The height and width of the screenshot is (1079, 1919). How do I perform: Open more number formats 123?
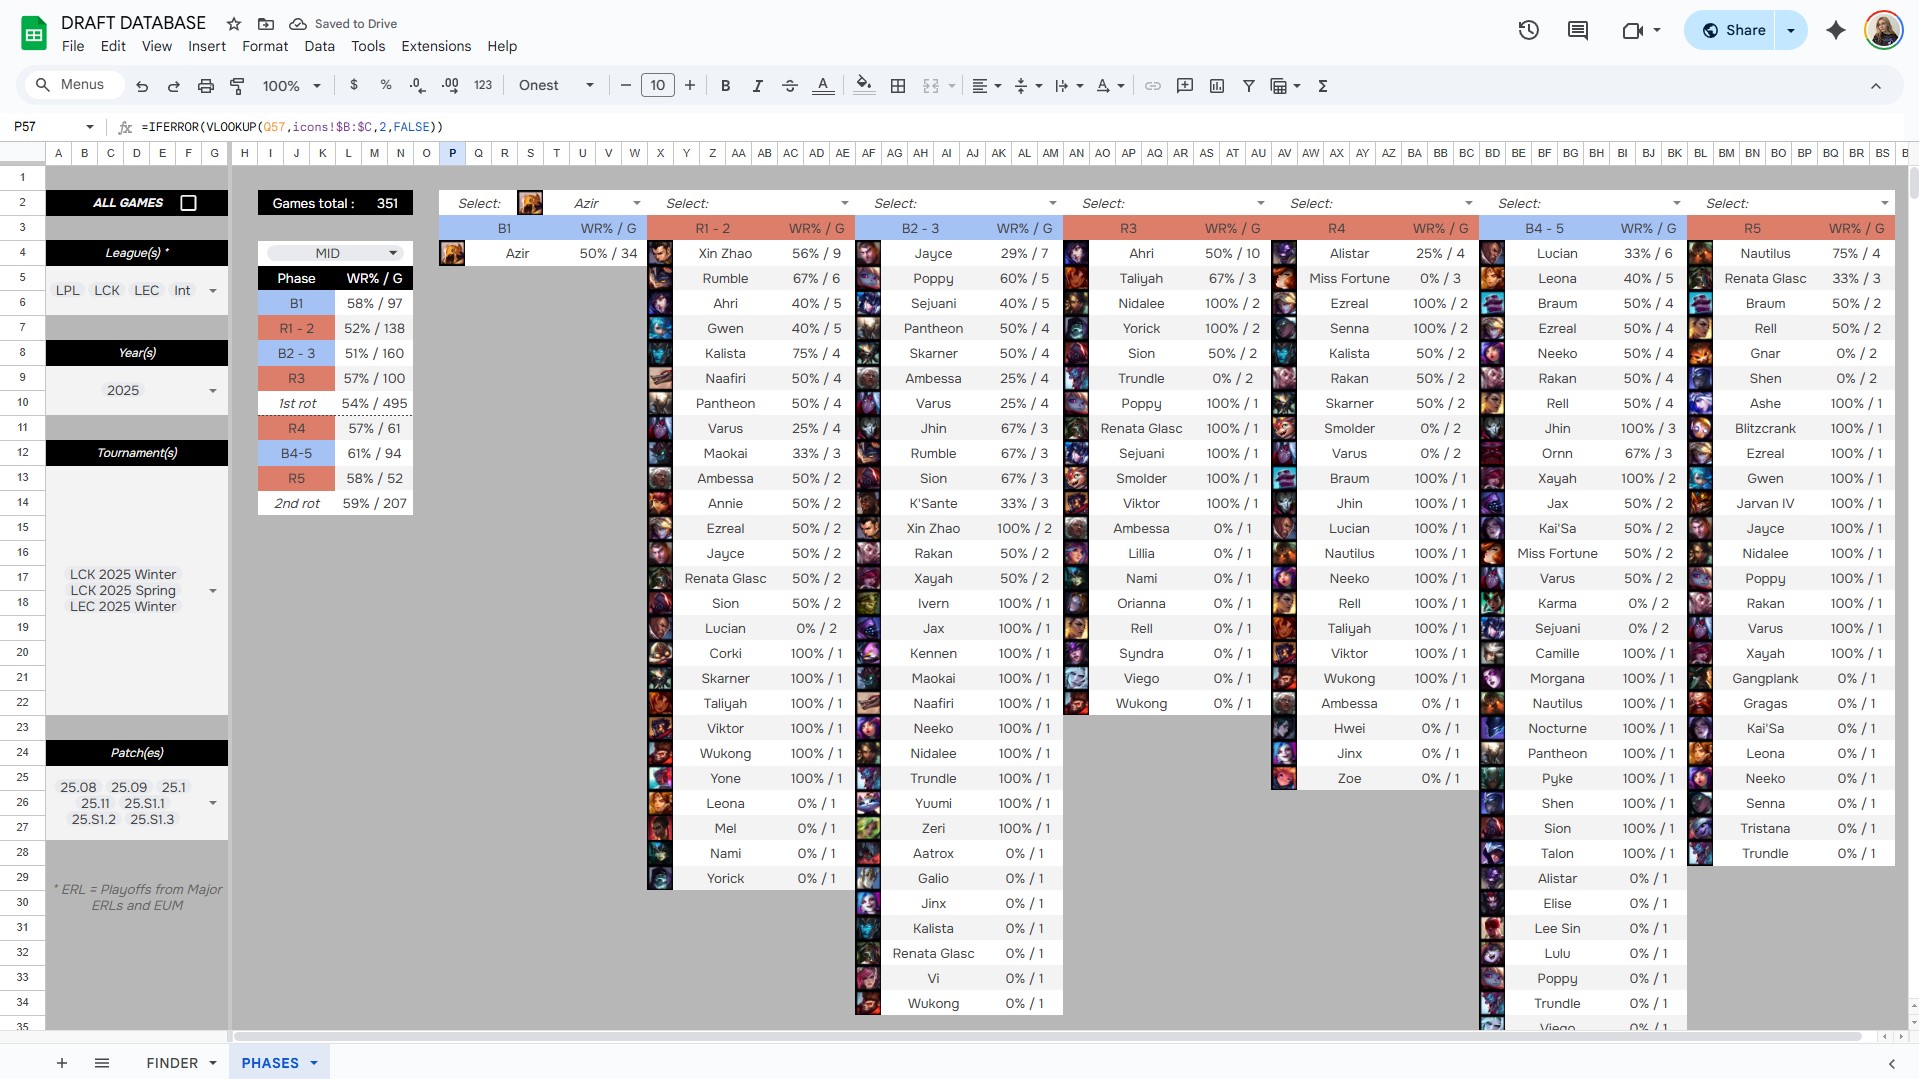click(483, 85)
